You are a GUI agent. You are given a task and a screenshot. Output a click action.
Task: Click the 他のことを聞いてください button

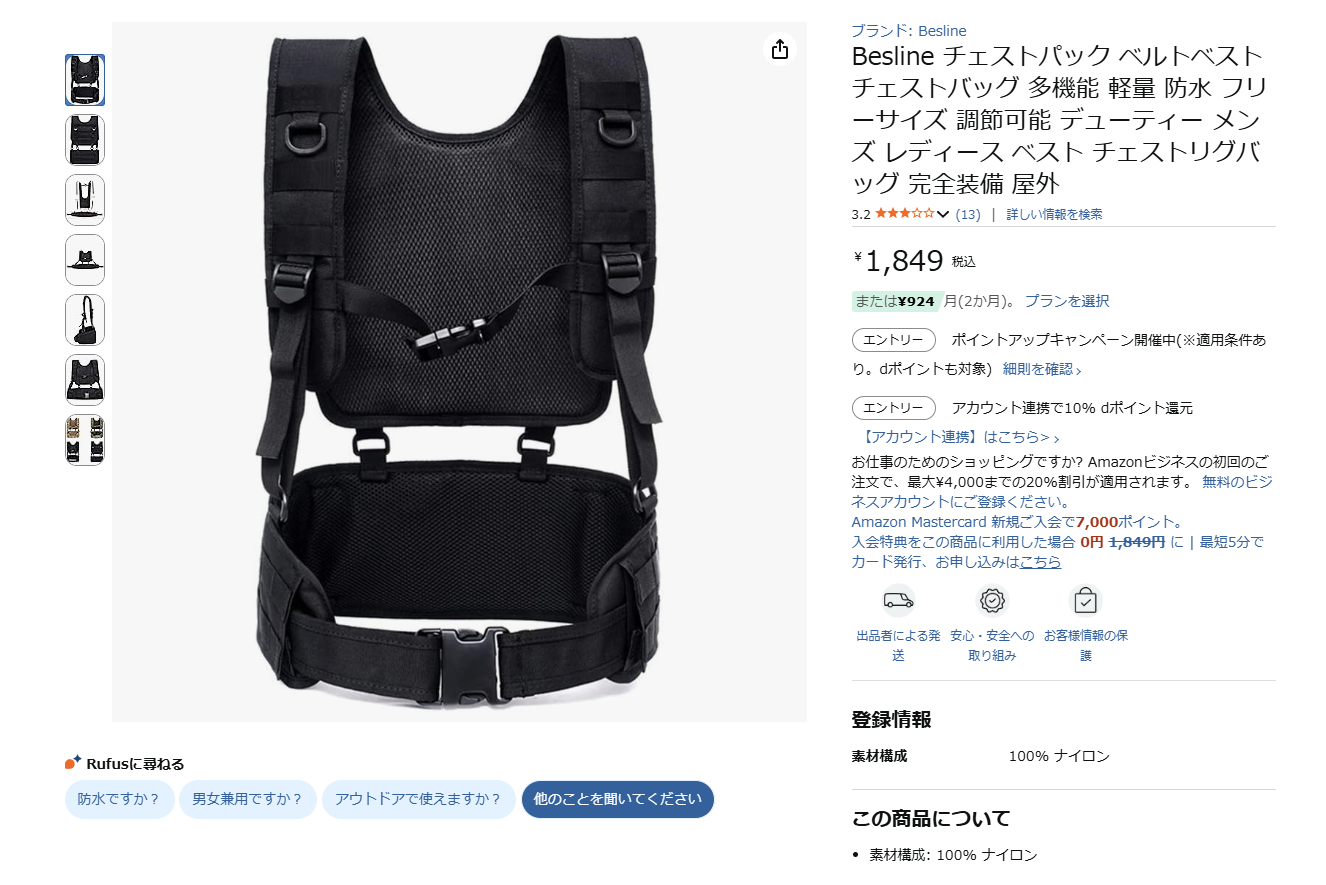(x=618, y=799)
